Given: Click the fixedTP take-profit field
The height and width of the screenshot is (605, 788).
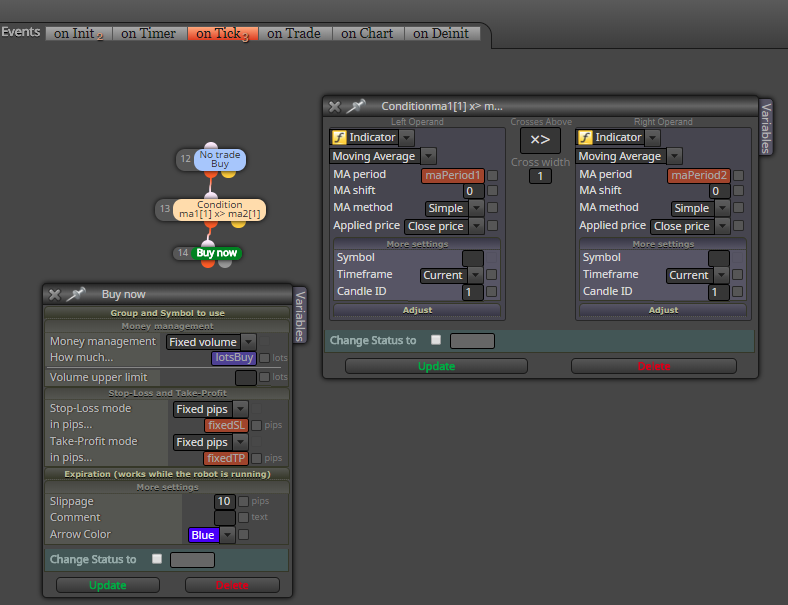Looking at the screenshot, I should click(x=226, y=458).
